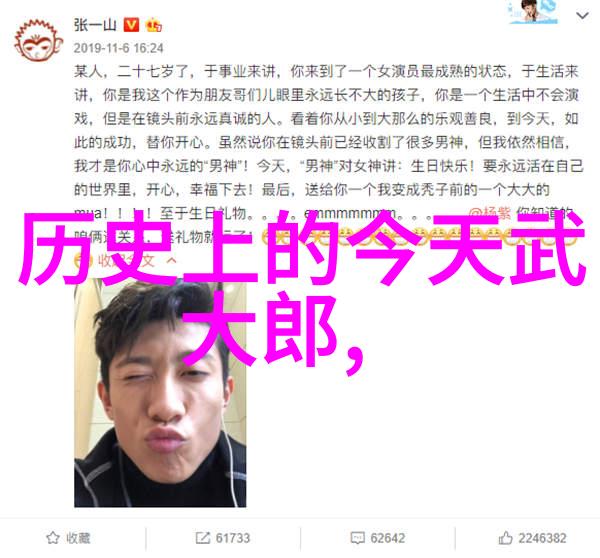Click the card decoration image at top right
The width and height of the screenshot is (600, 558).
[533, 12]
